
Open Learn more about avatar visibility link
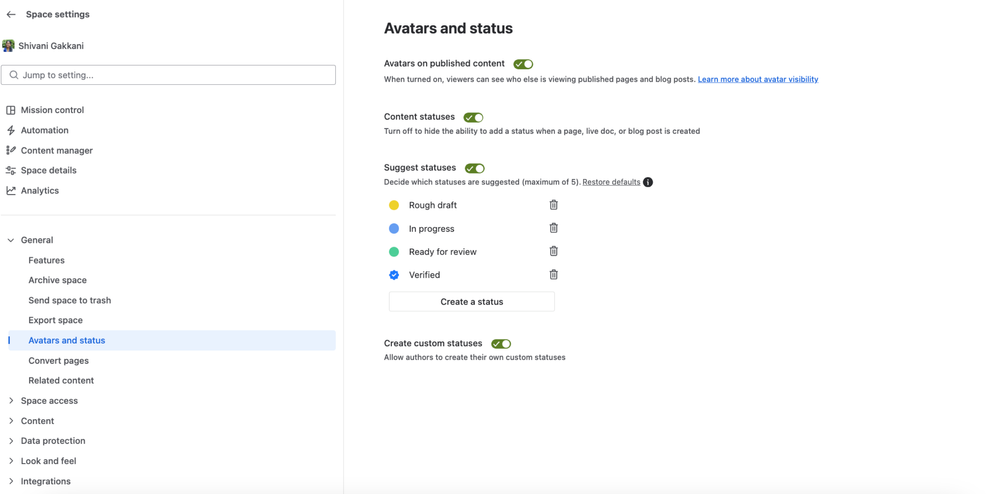(757, 79)
